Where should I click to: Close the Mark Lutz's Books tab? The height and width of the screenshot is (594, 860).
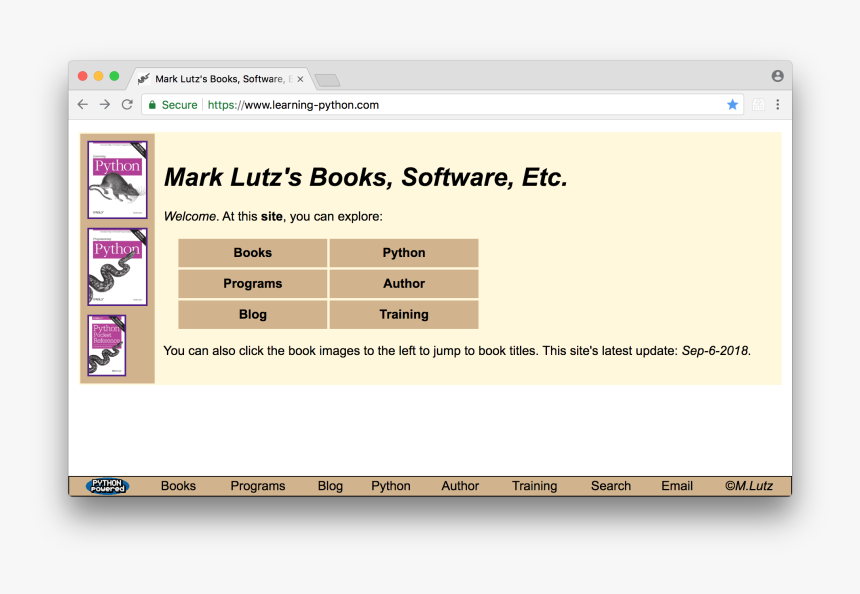[300, 79]
